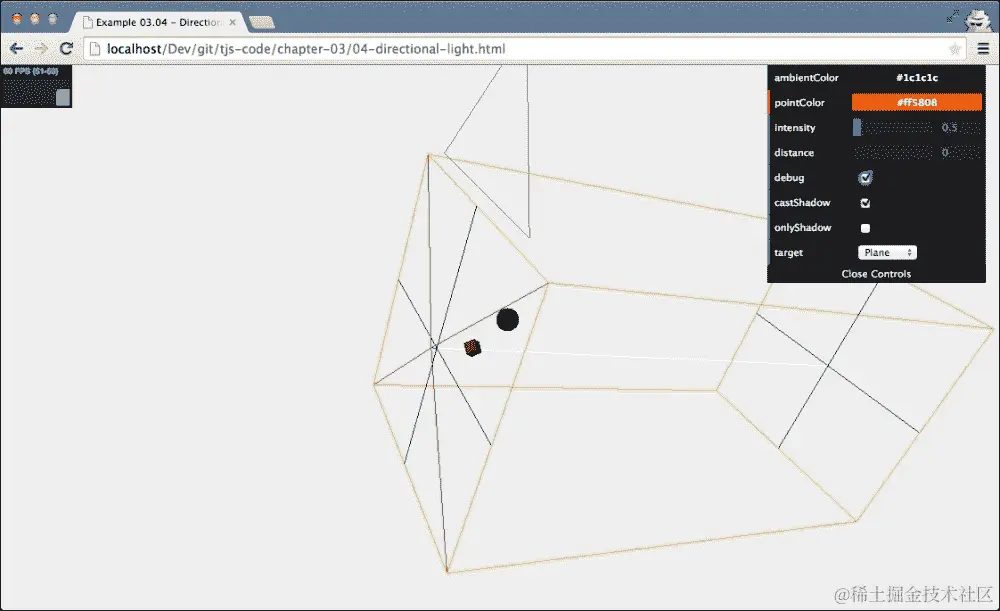Click the ambientColor value #1c1c1c

point(916,78)
